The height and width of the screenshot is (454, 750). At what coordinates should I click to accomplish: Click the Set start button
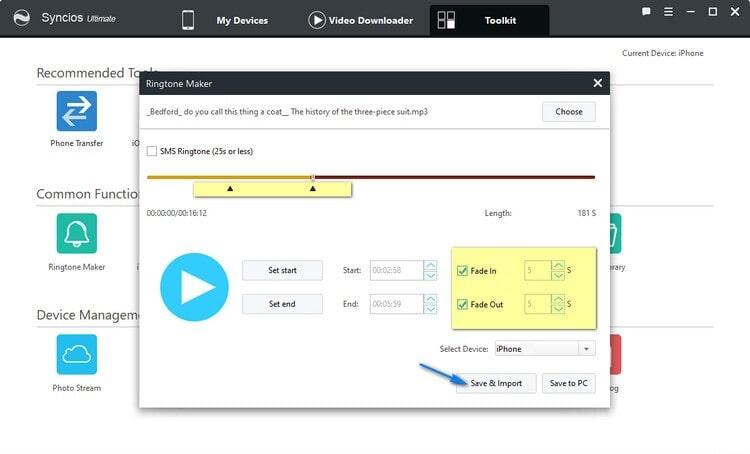tap(282, 270)
